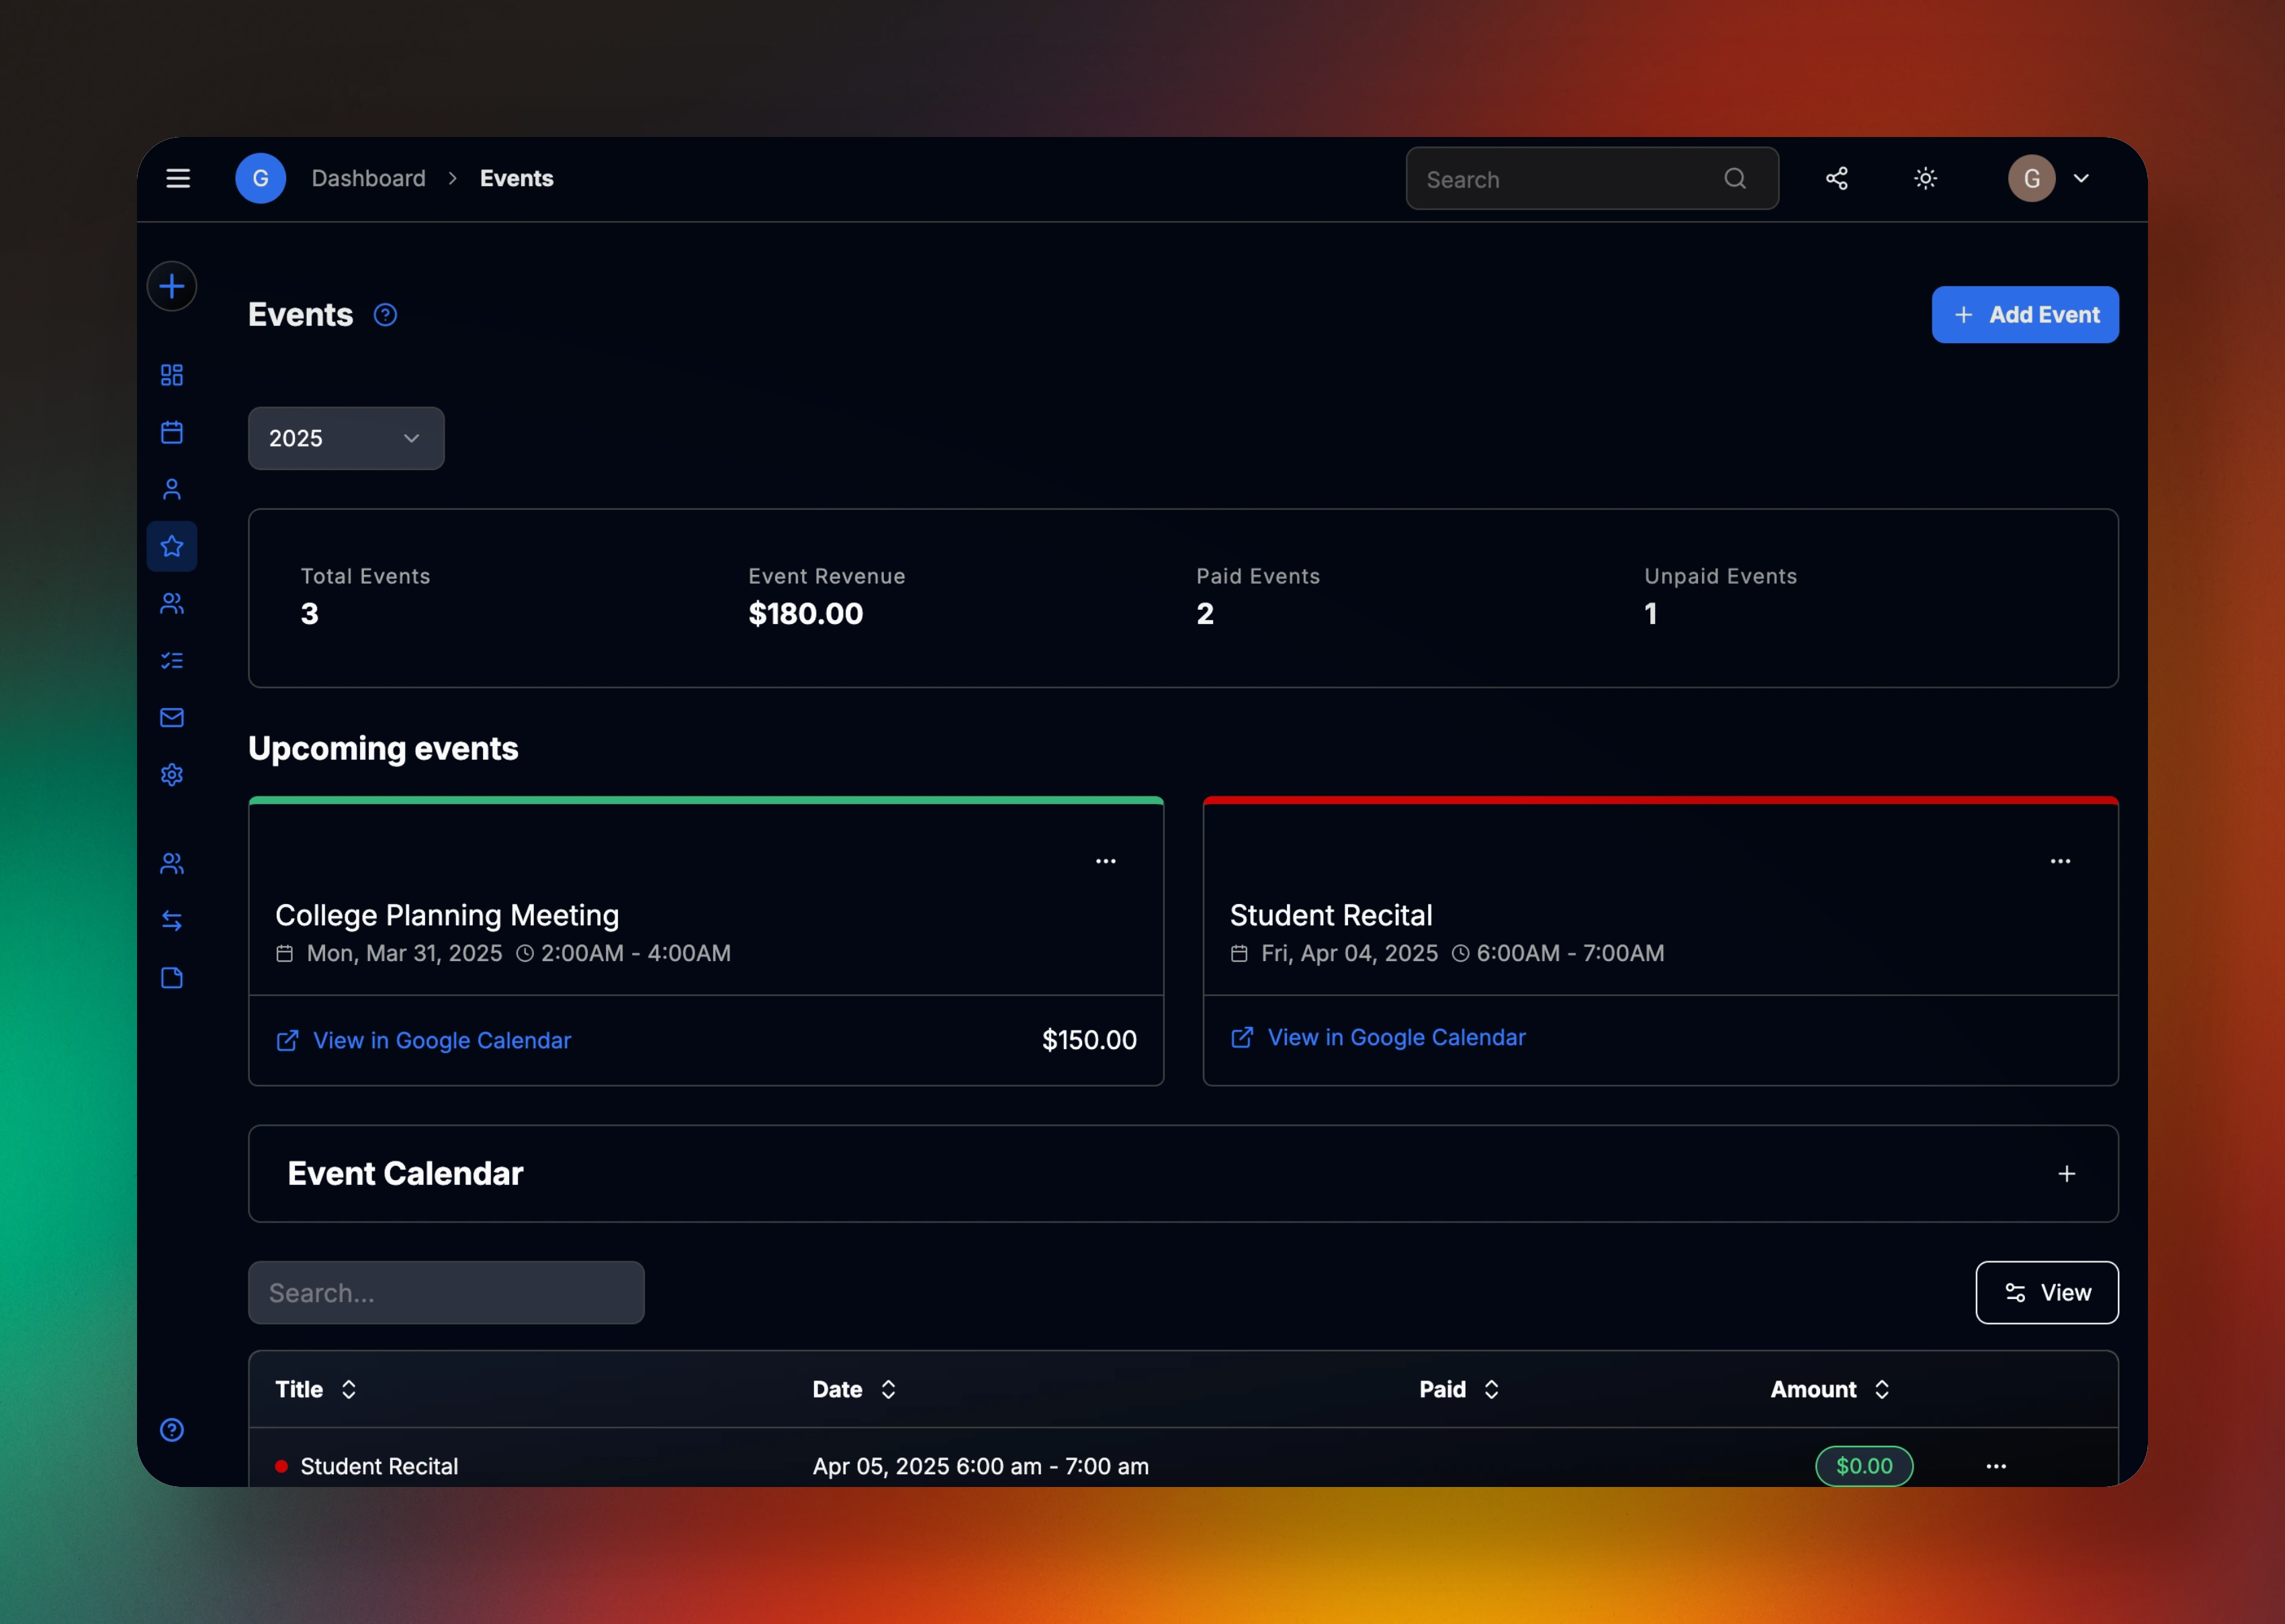The height and width of the screenshot is (1624, 2285).
Task: Click the header Search field
Action: coord(1592,178)
